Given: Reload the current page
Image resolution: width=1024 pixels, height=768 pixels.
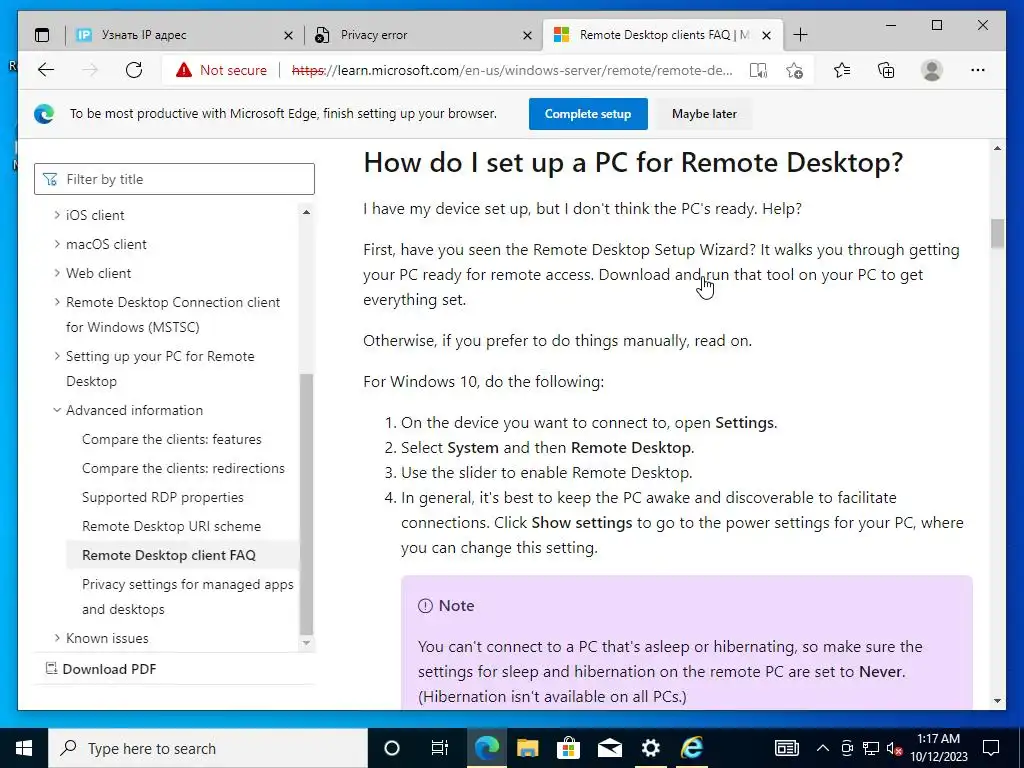Looking at the screenshot, I should tap(134, 70).
